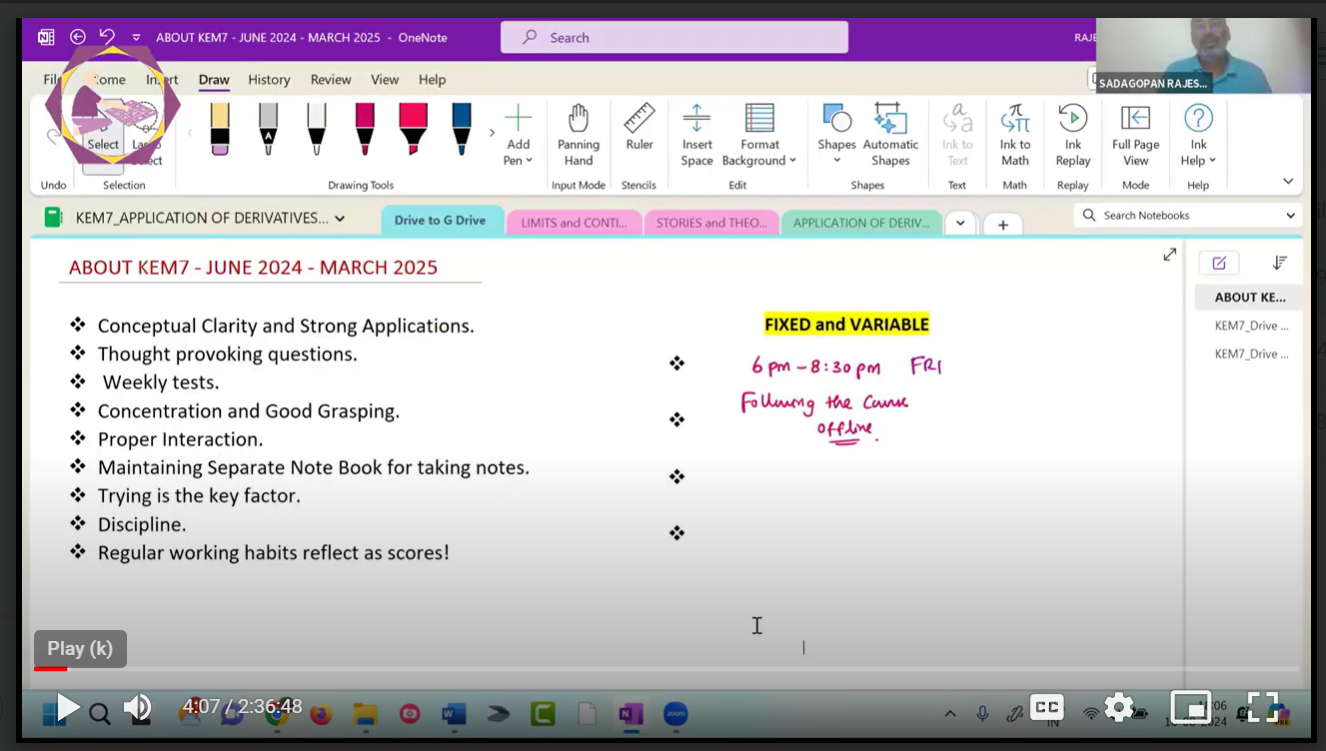The image size is (1326, 751).
Task: Click the Insert Space tool
Action: [696, 134]
